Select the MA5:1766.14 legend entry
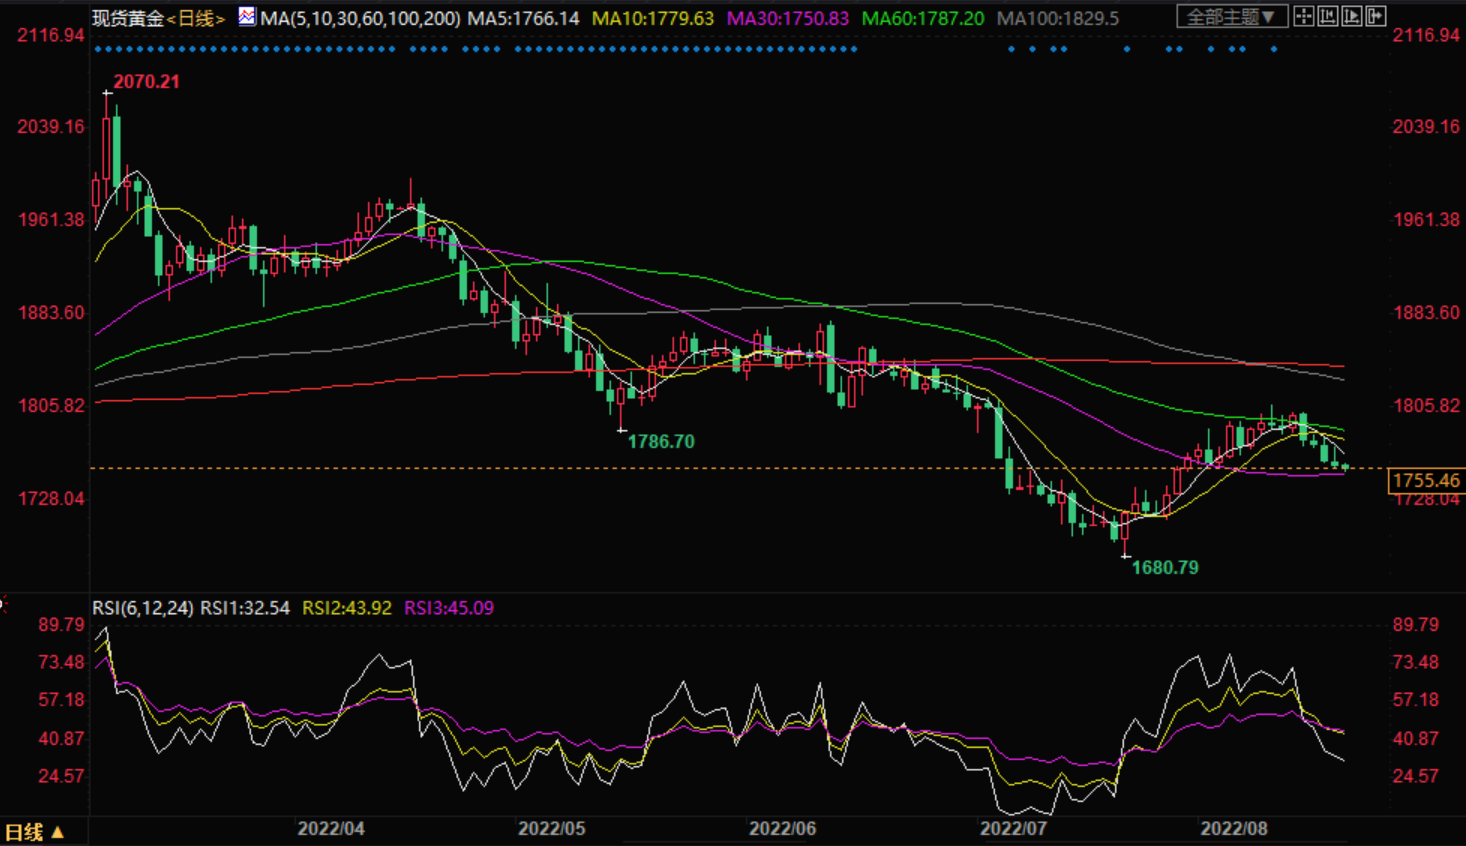The height and width of the screenshot is (846, 1466). pyautogui.click(x=523, y=18)
